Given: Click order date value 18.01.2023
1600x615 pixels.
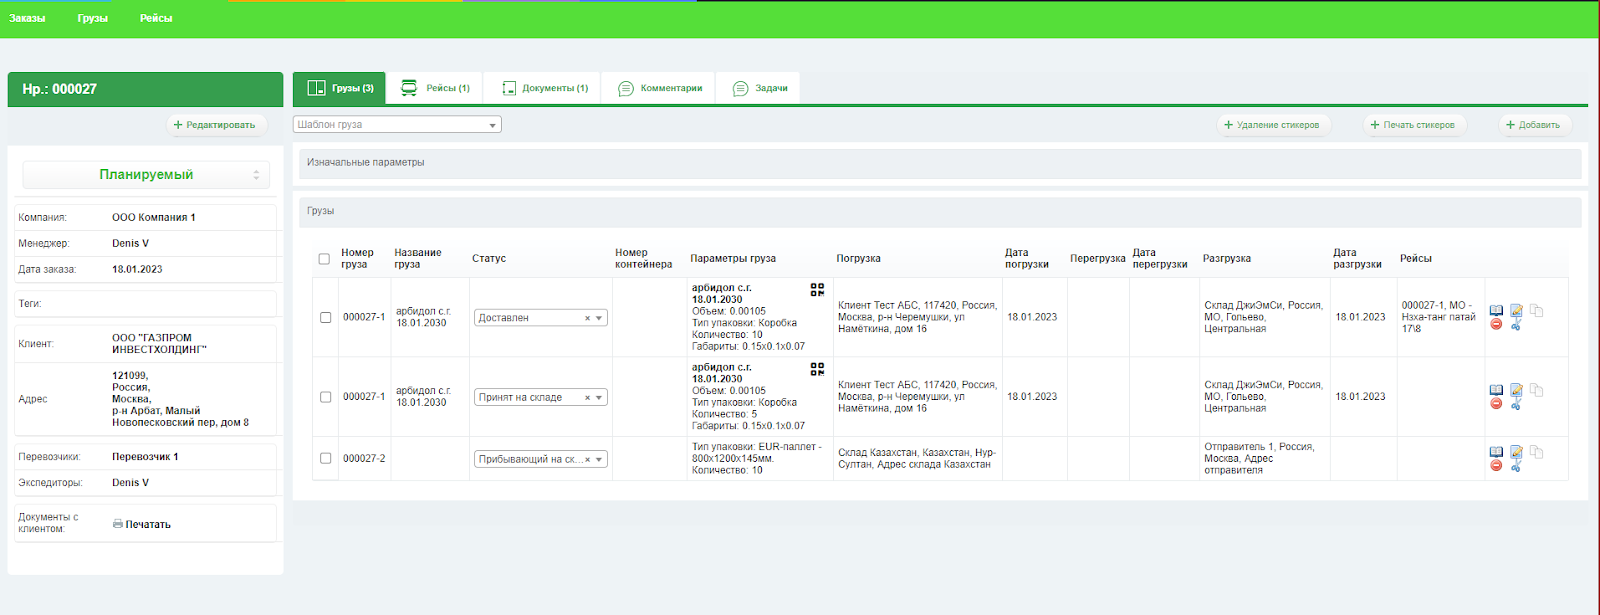Looking at the screenshot, I should (137, 270).
